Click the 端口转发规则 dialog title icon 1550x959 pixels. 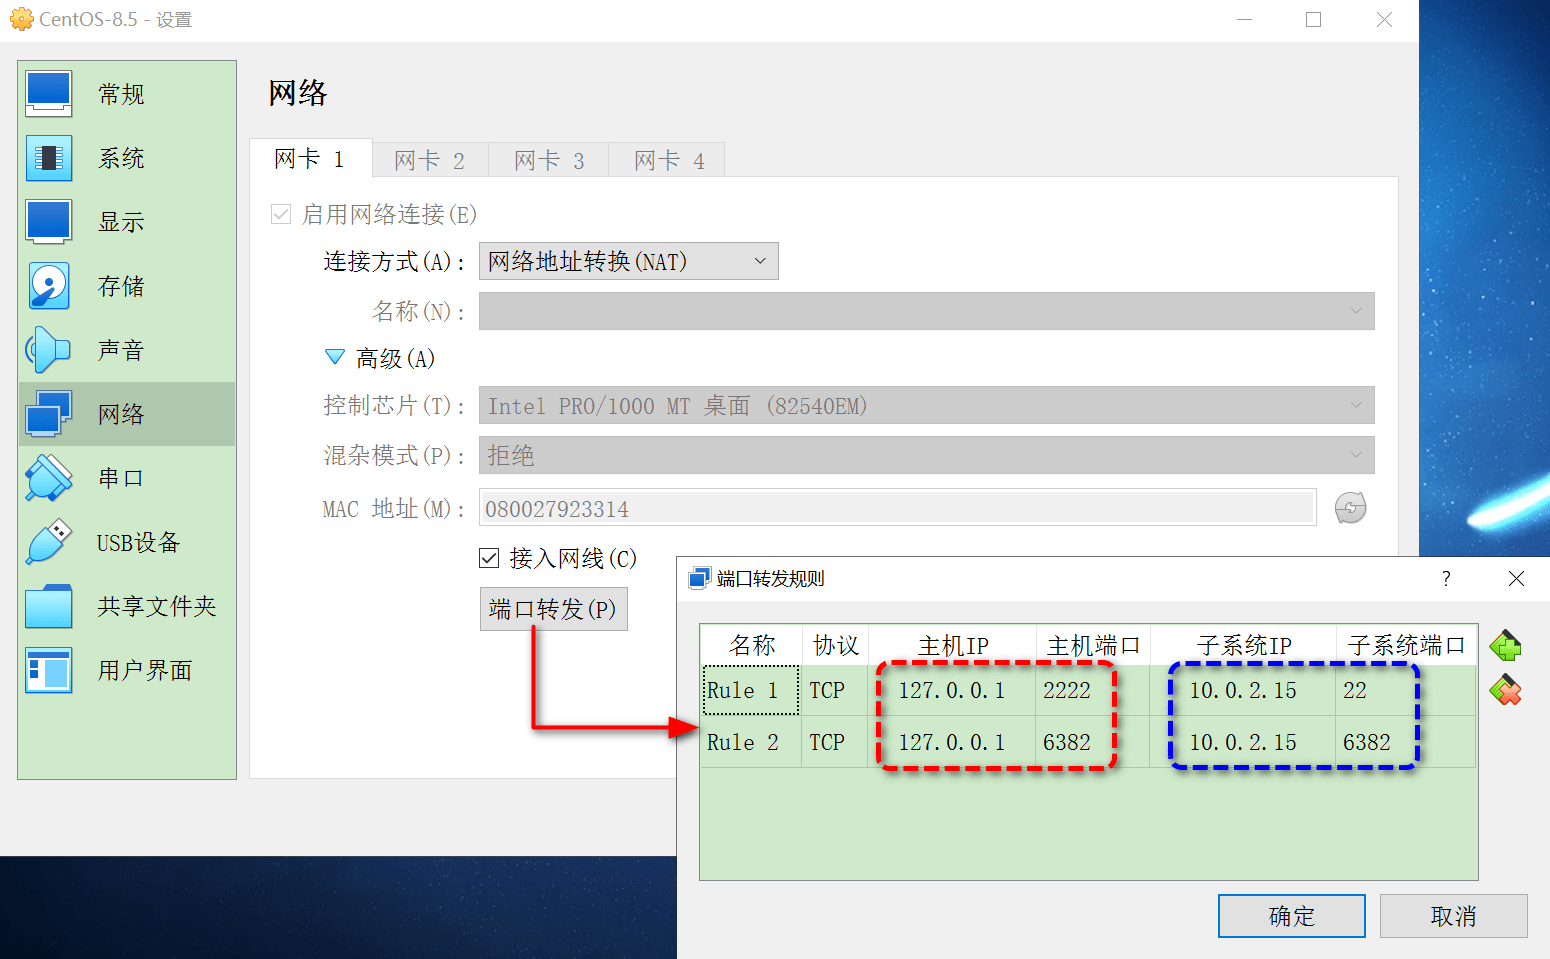[x=699, y=578]
